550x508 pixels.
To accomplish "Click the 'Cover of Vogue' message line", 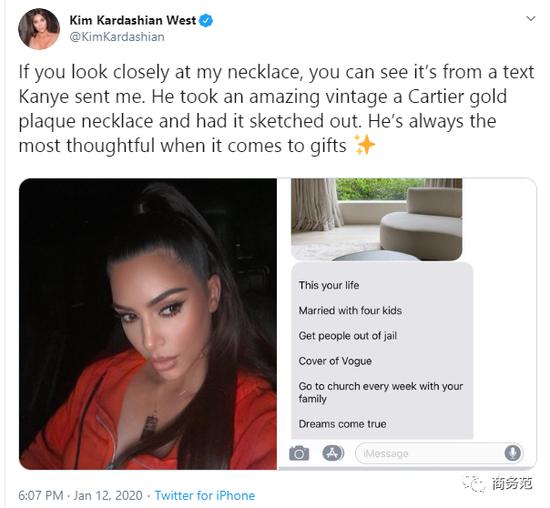I will pyautogui.click(x=335, y=361).
